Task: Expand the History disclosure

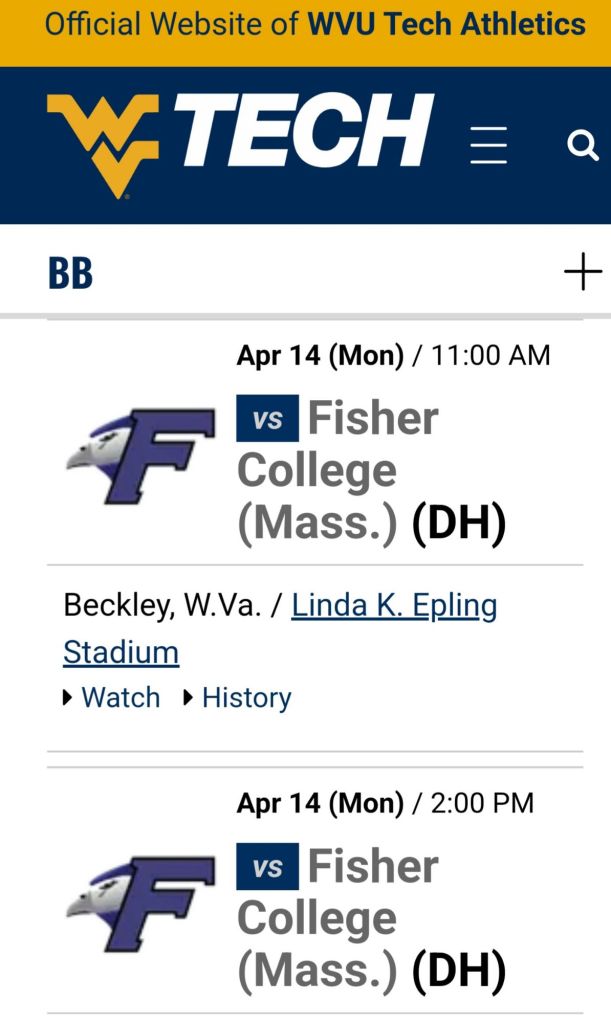Action: coord(238,698)
